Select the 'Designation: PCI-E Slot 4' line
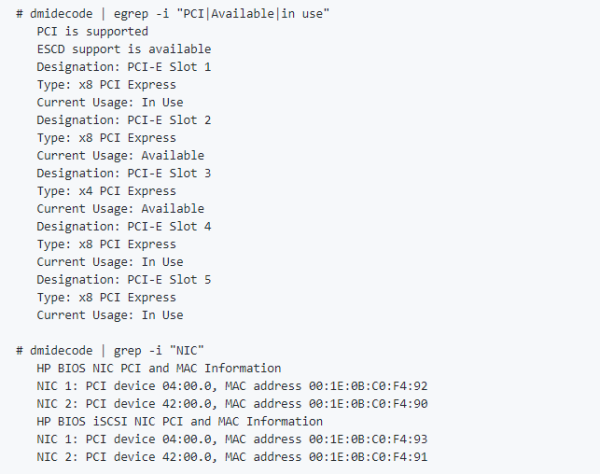This screenshot has height=474, width=600. pyautogui.click(x=124, y=226)
